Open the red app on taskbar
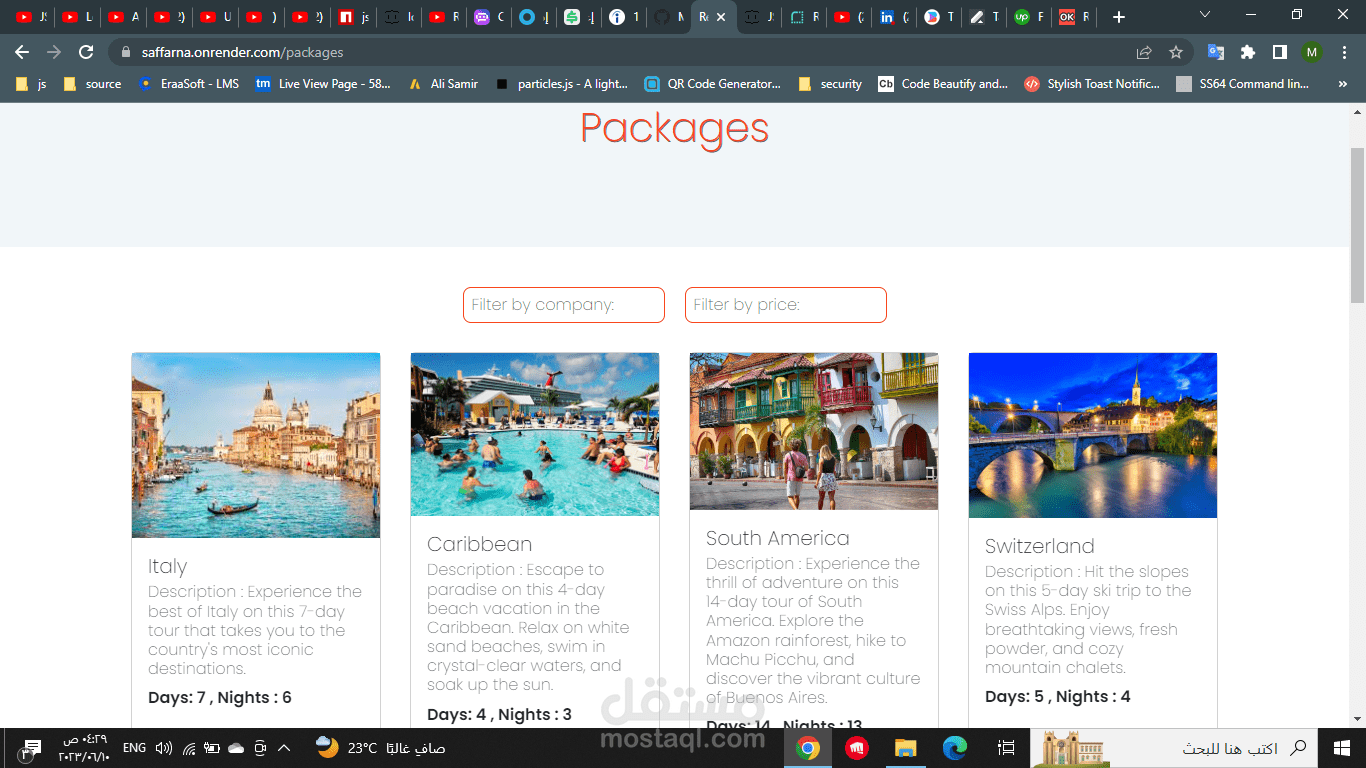 [x=857, y=747]
